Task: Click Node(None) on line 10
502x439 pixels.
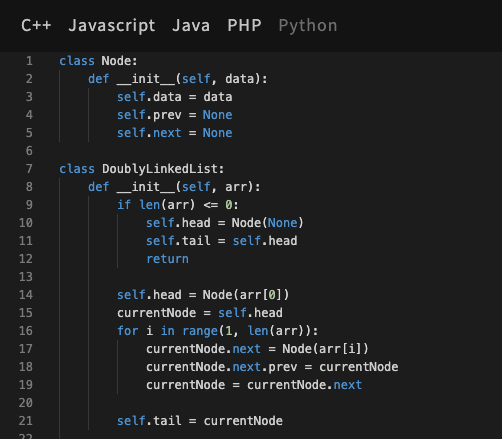Action: coord(268,223)
